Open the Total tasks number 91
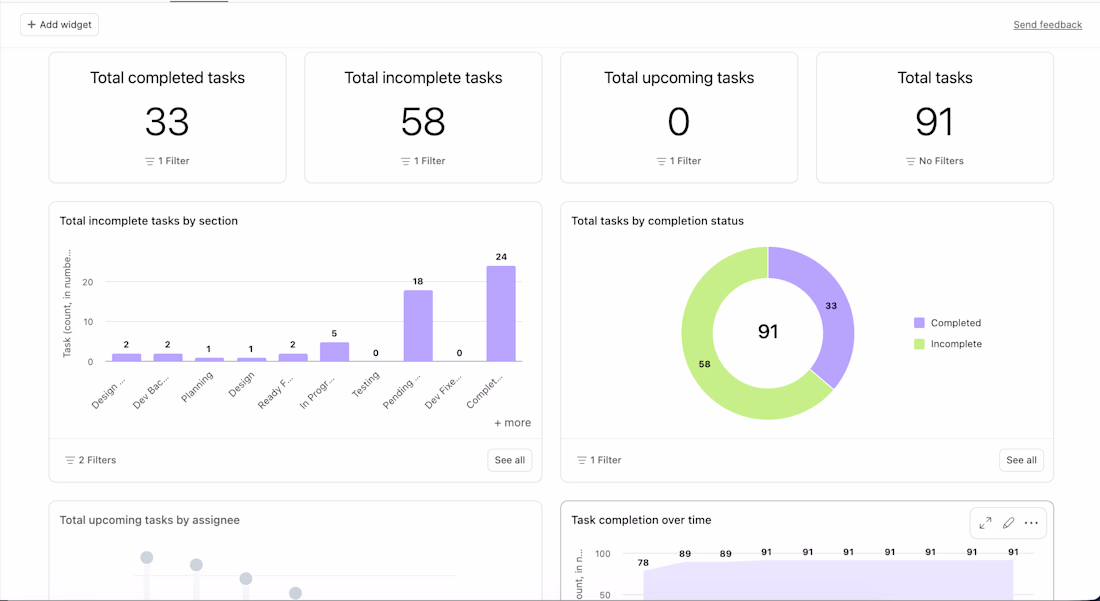Screen dimensions: 1100x601 tap(934, 121)
